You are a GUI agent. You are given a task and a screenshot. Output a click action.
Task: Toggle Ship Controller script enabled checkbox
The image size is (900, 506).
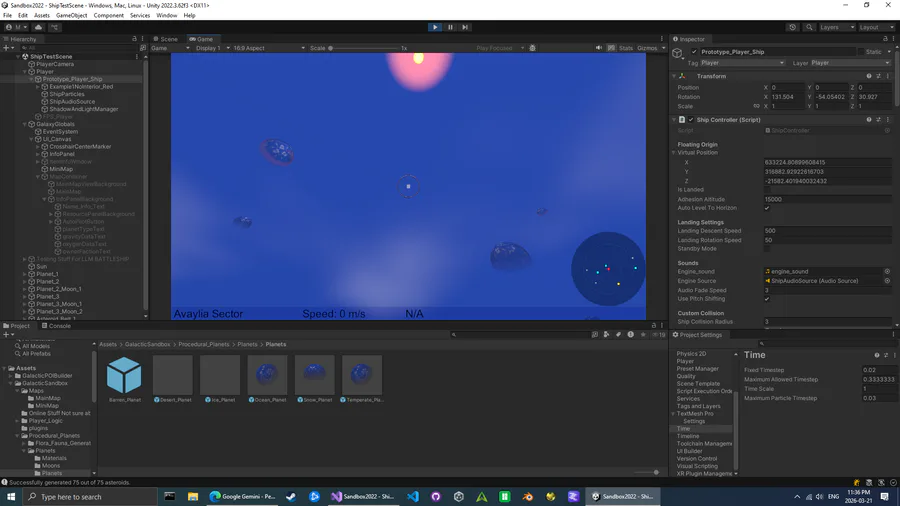pos(691,120)
